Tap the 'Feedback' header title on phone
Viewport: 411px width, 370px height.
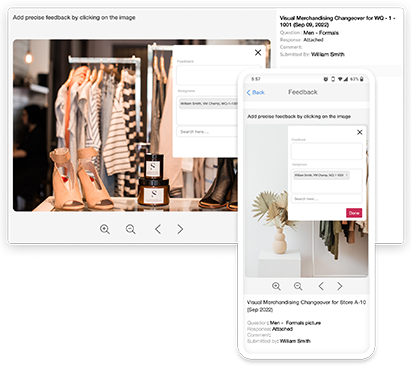(x=303, y=92)
